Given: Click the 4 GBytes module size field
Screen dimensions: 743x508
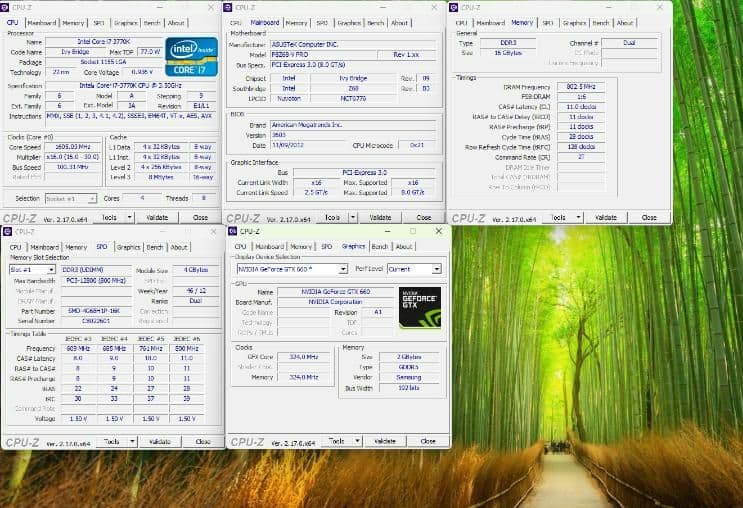Looking at the screenshot, I should pos(196,270).
